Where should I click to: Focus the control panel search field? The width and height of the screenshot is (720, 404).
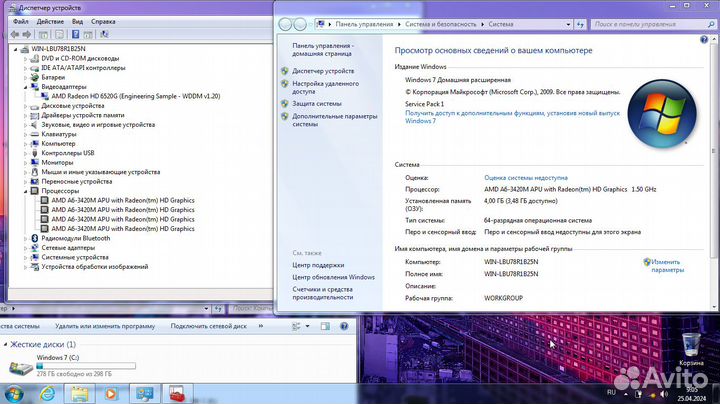click(653, 24)
